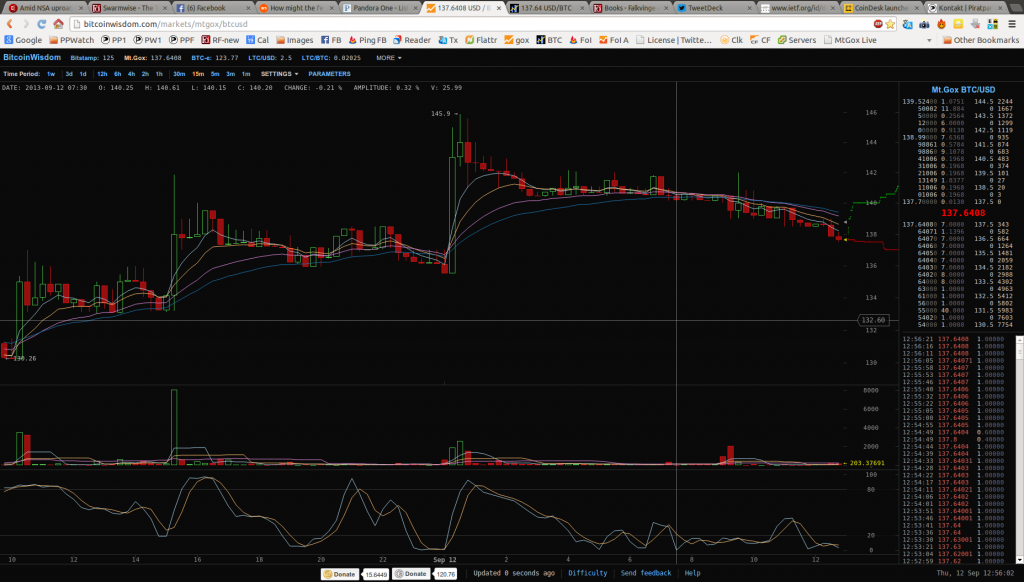Close the Kontakt Piratpartiet tab
The height and width of the screenshot is (582, 1024).
pyautogui.click(x=1000, y=8)
